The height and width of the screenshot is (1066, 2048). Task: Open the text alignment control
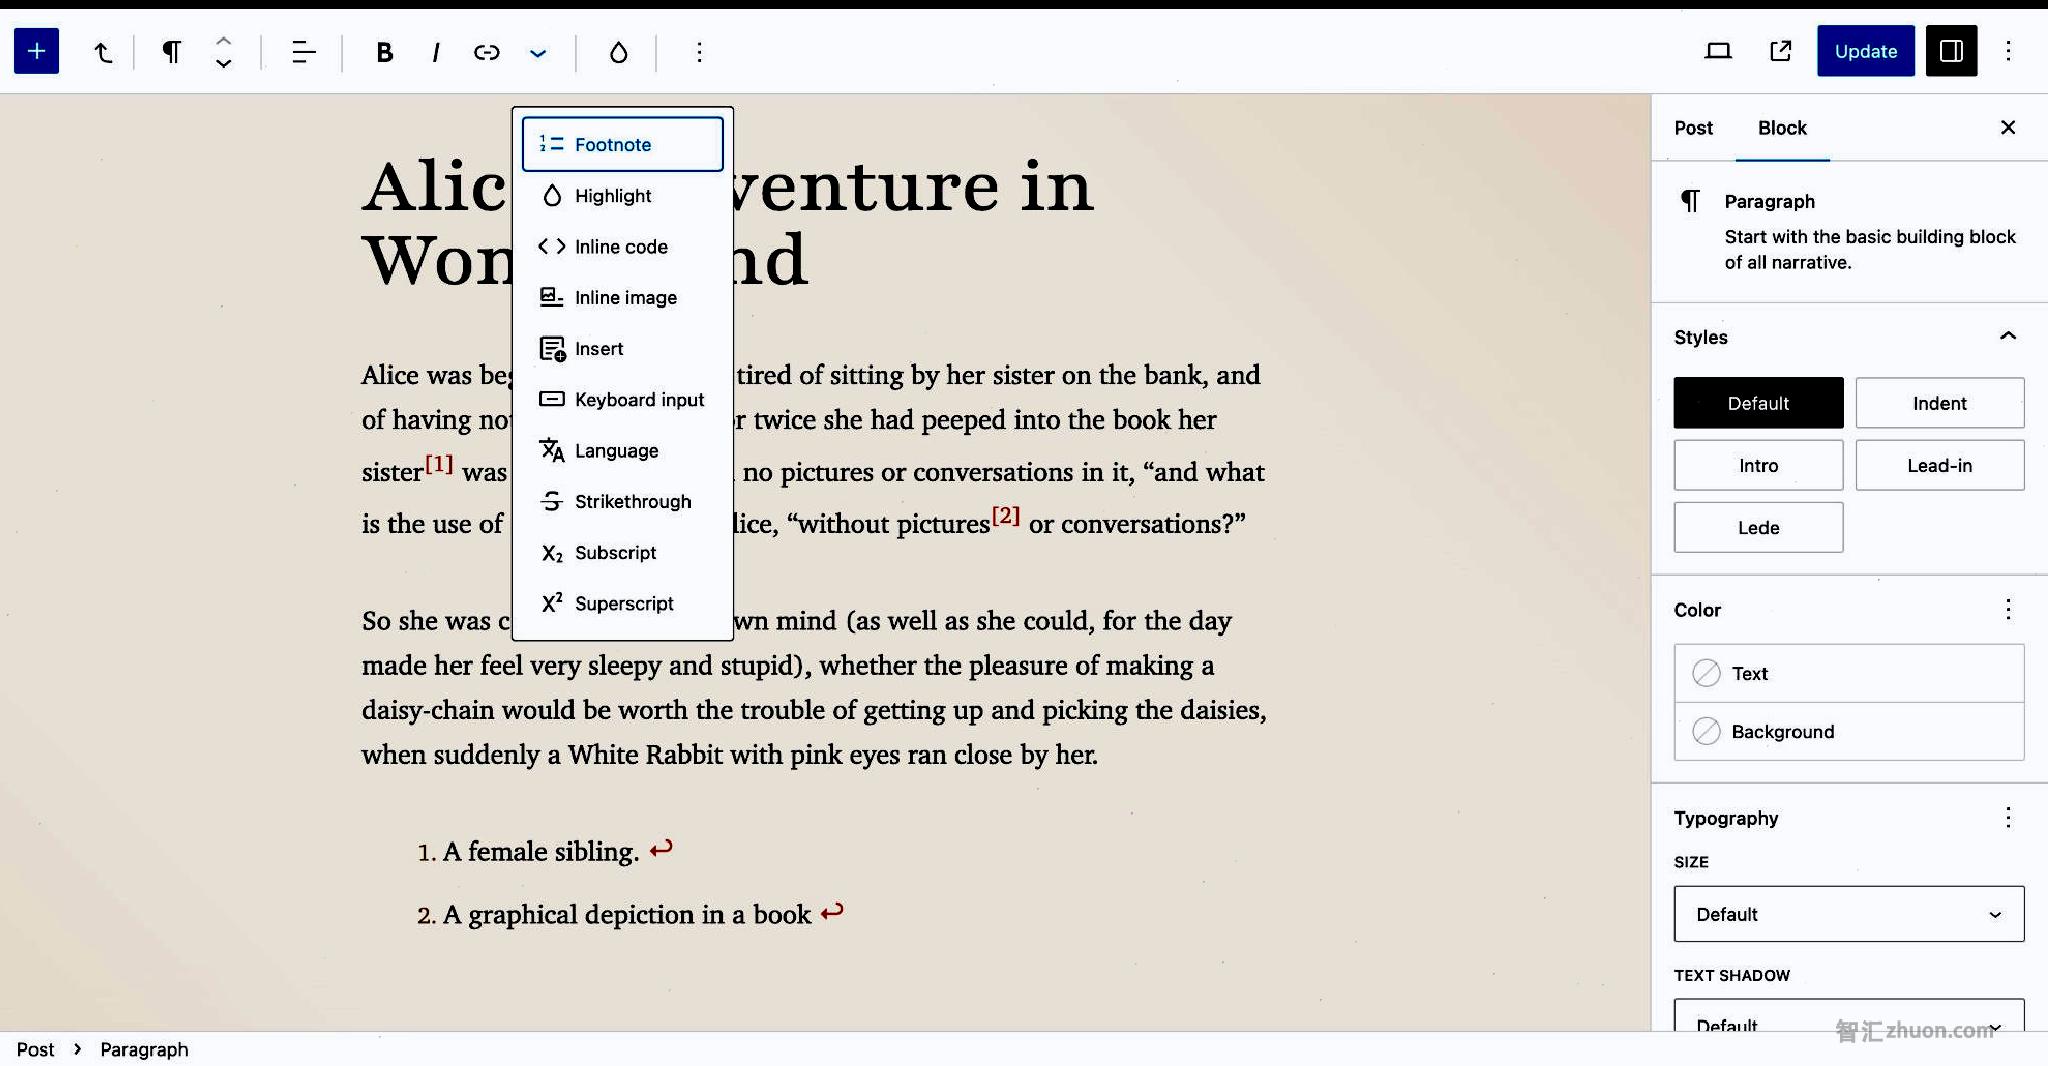[x=303, y=52]
